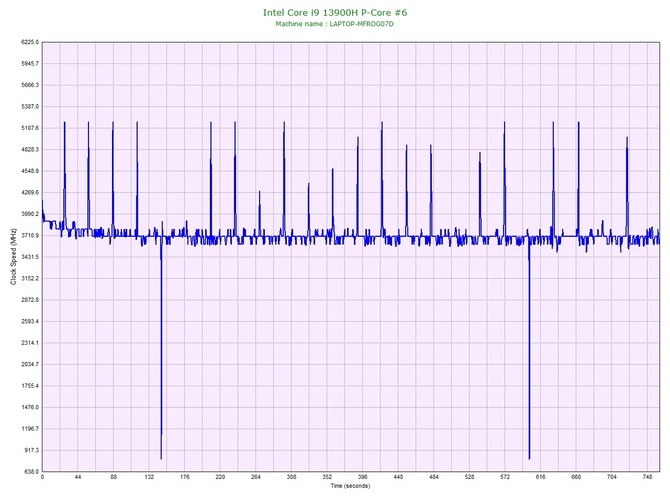This screenshot has height=503, width=670.
Task: Click the 44 seconds x-axis label
Action: point(78,477)
